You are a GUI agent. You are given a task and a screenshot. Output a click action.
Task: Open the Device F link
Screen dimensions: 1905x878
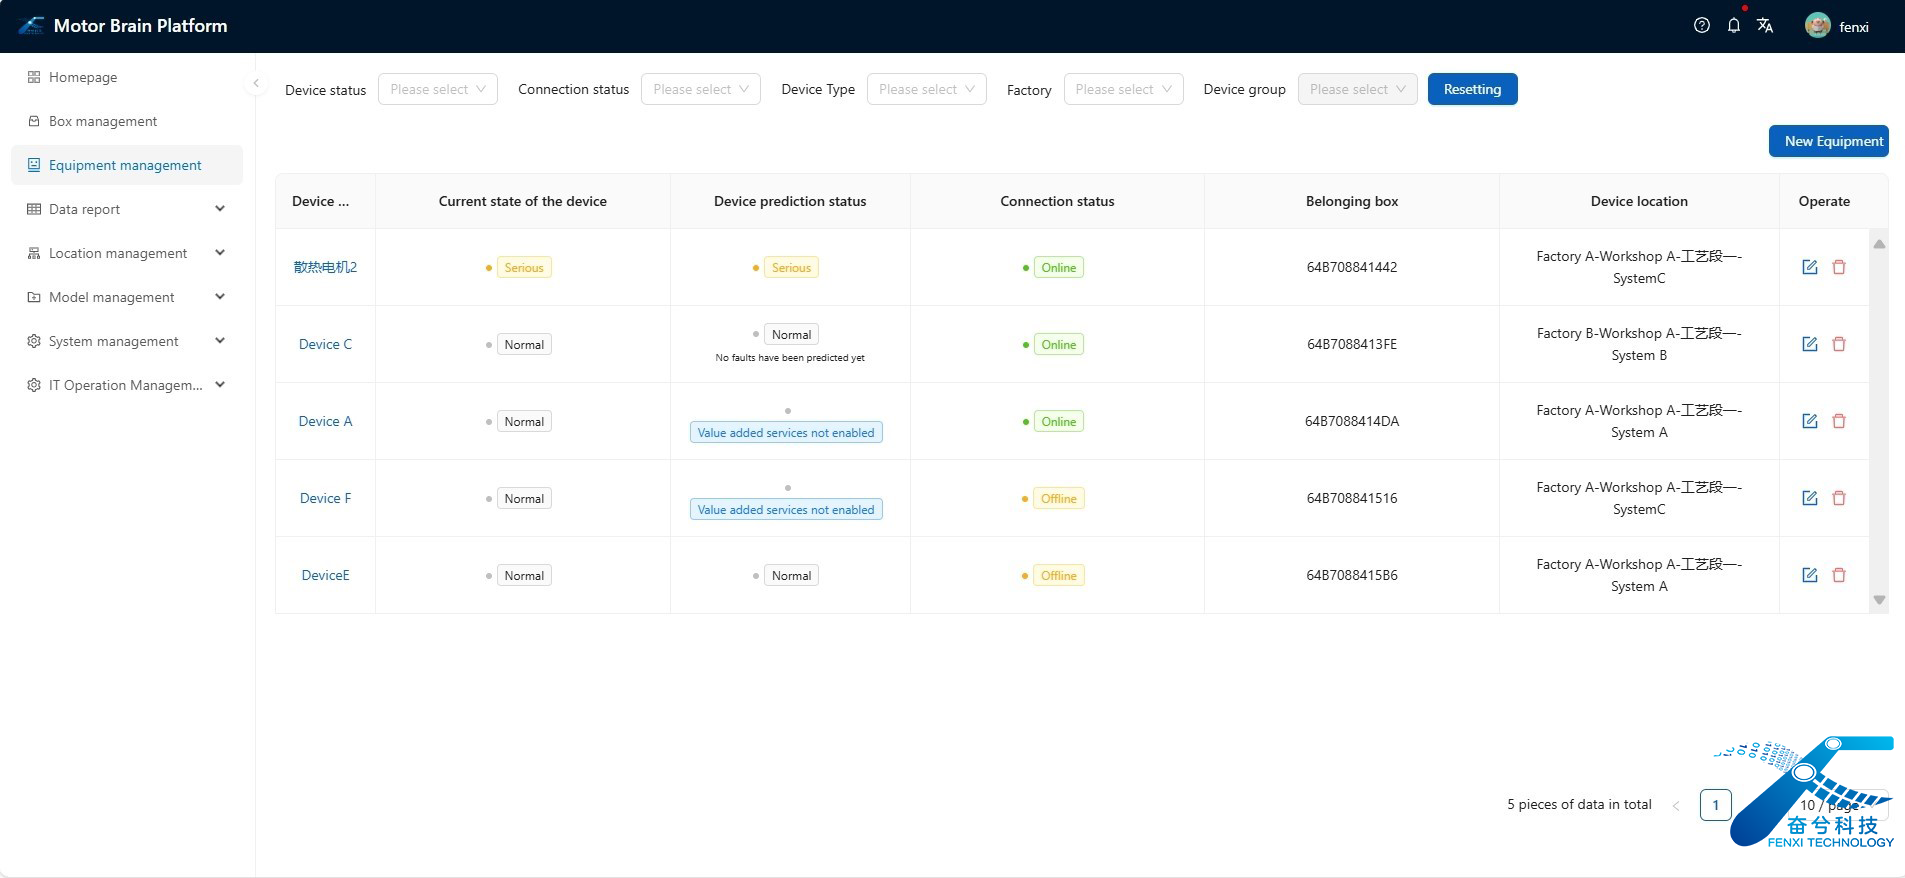(325, 498)
